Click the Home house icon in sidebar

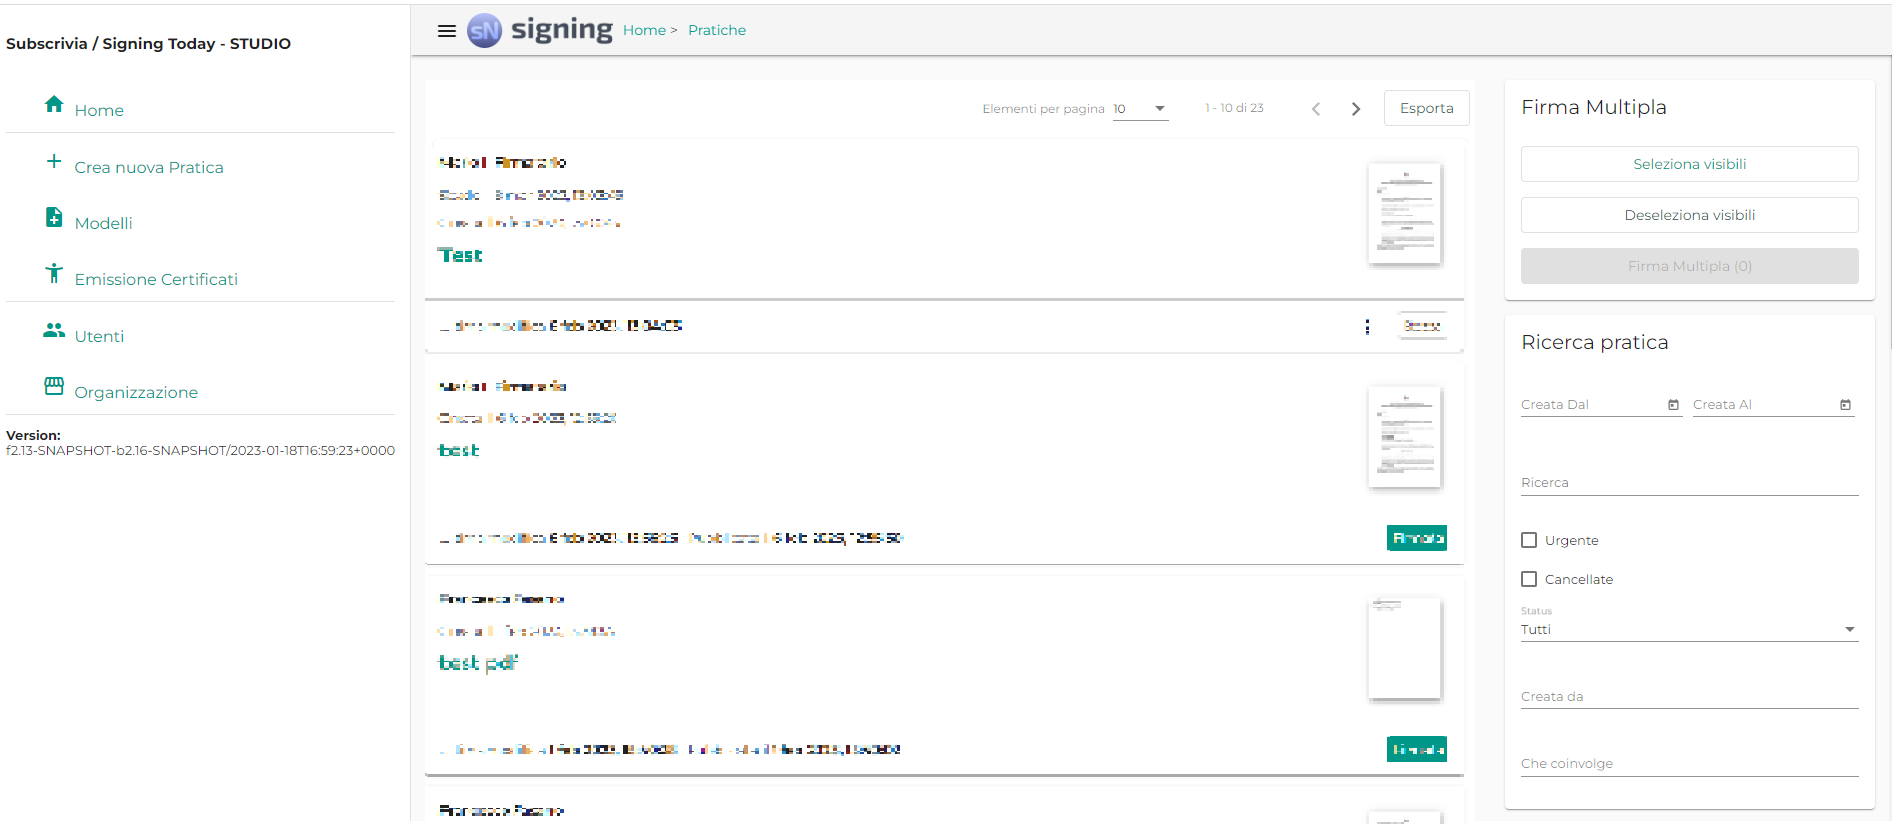pyautogui.click(x=54, y=105)
